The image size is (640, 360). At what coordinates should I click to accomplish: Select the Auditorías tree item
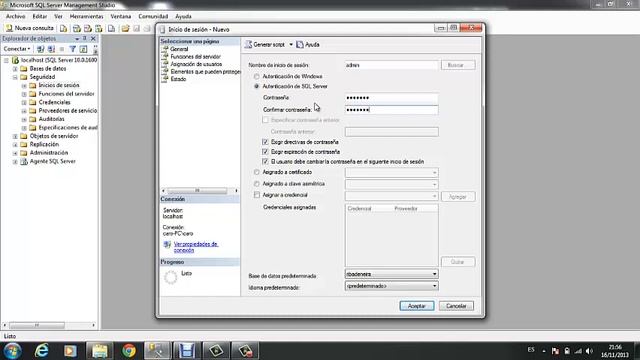coord(51,119)
